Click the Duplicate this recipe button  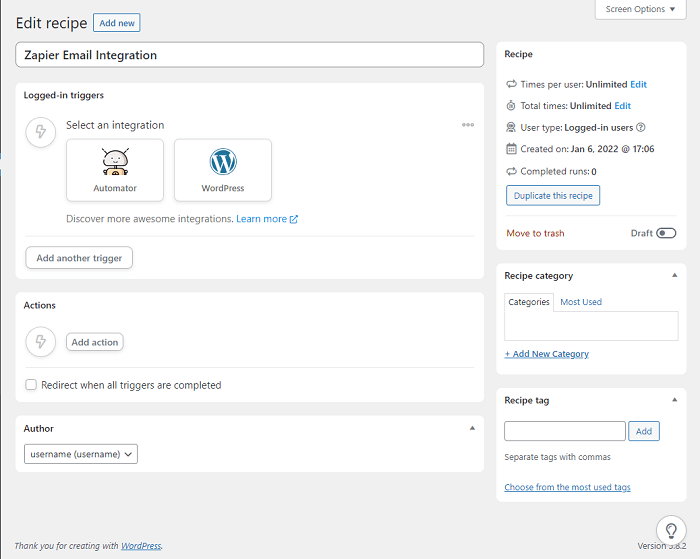click(553, 196)
